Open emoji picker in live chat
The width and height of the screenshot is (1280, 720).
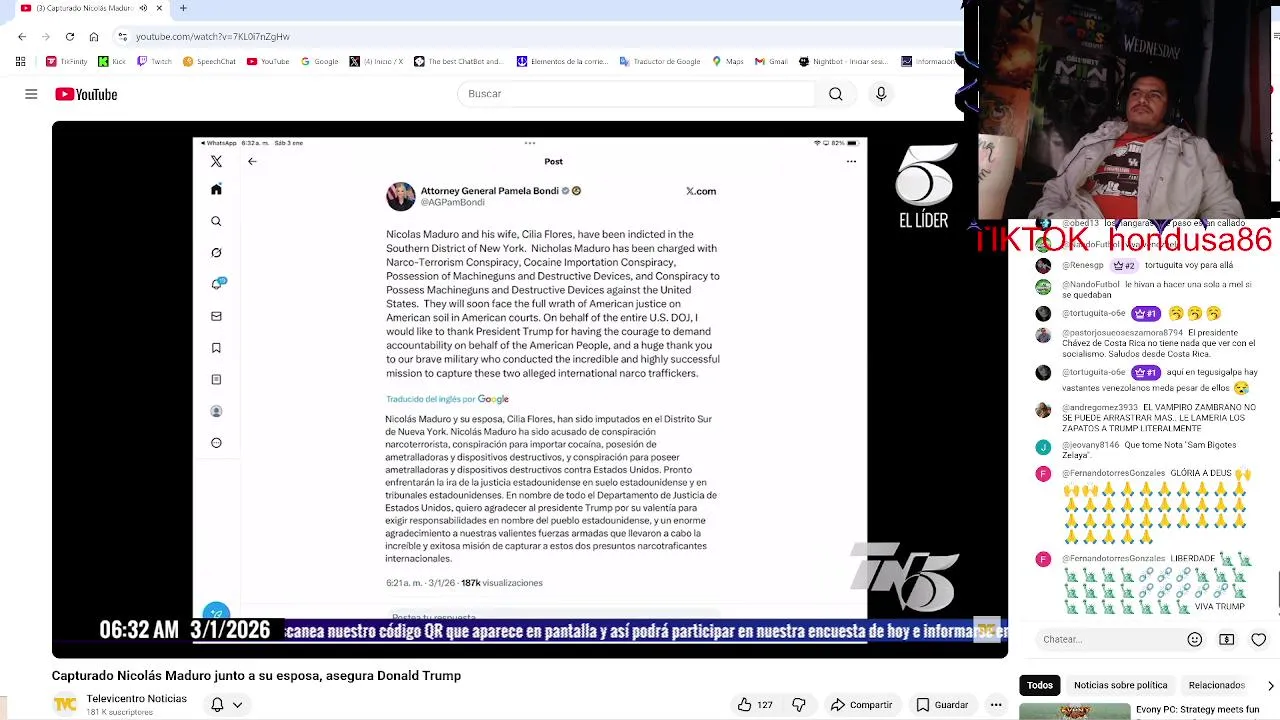[1194, 639]
